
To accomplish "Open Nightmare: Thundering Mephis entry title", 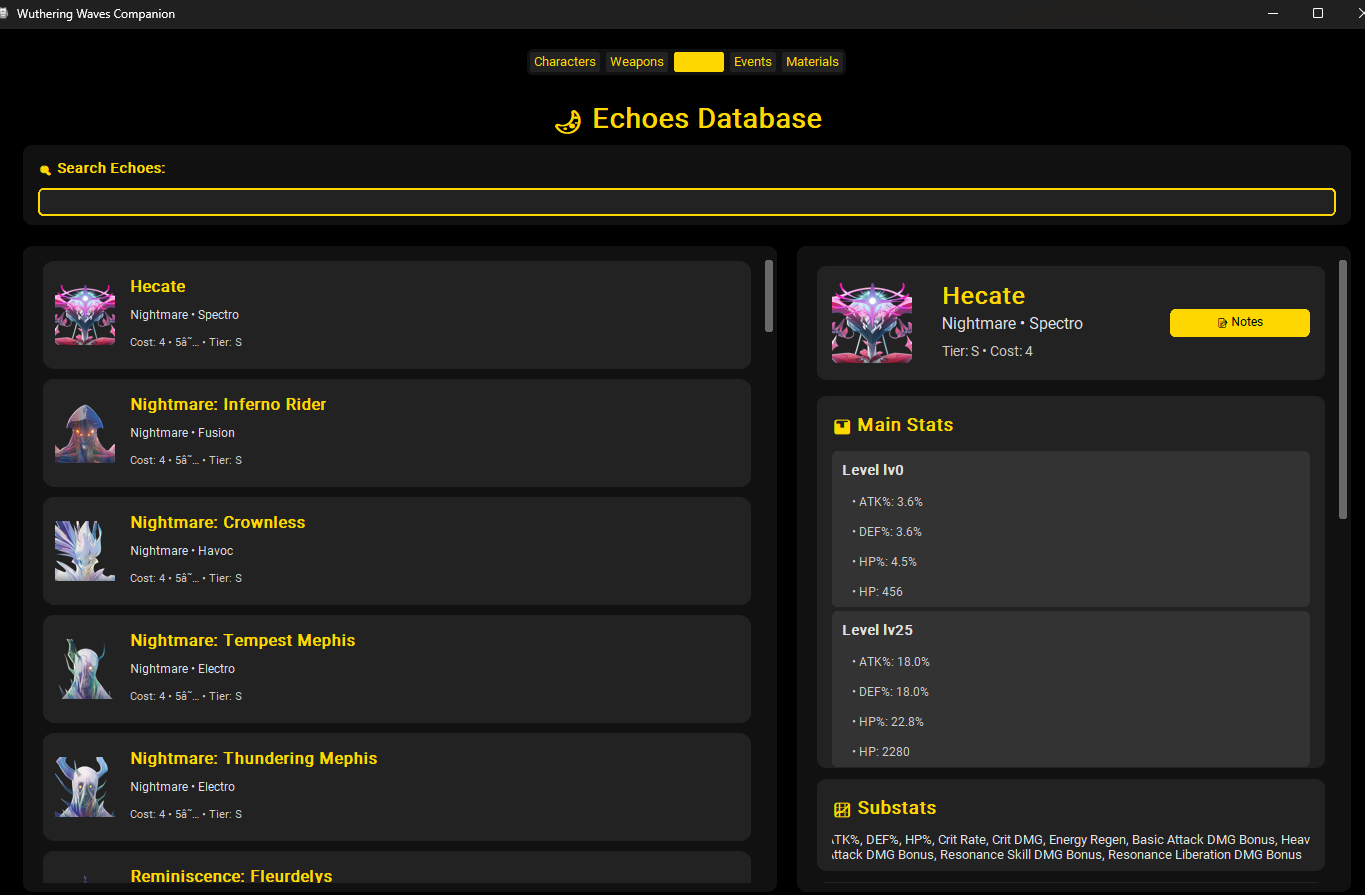I will (254, 759).
